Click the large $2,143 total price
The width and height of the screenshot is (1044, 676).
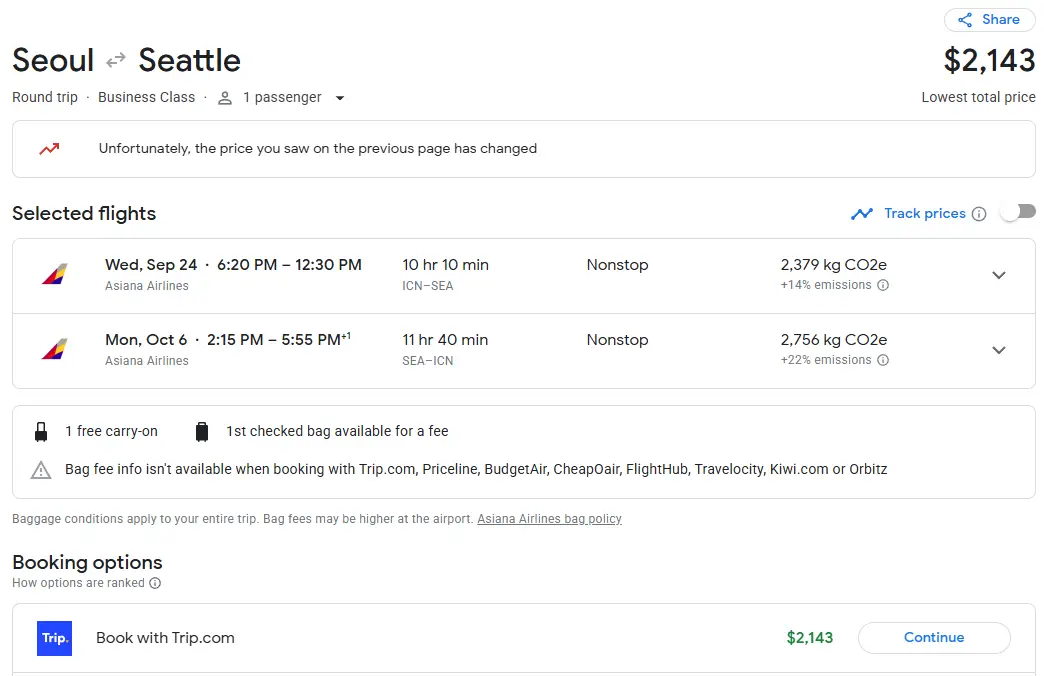click(989, 61)
